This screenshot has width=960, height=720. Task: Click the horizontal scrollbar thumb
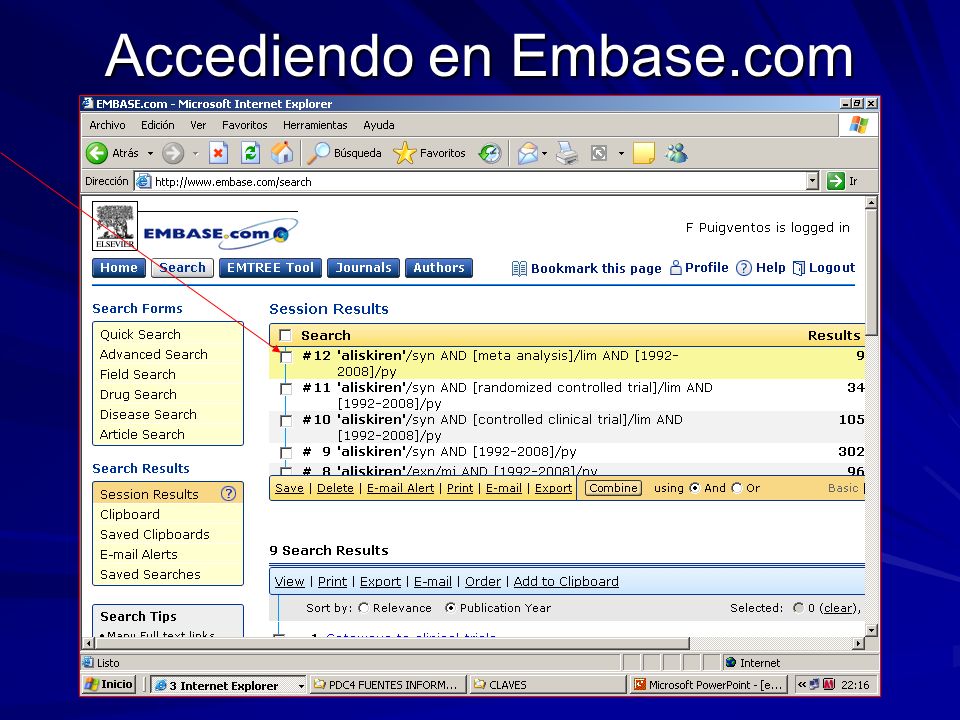pyautogui.click(x=391, y=643)
